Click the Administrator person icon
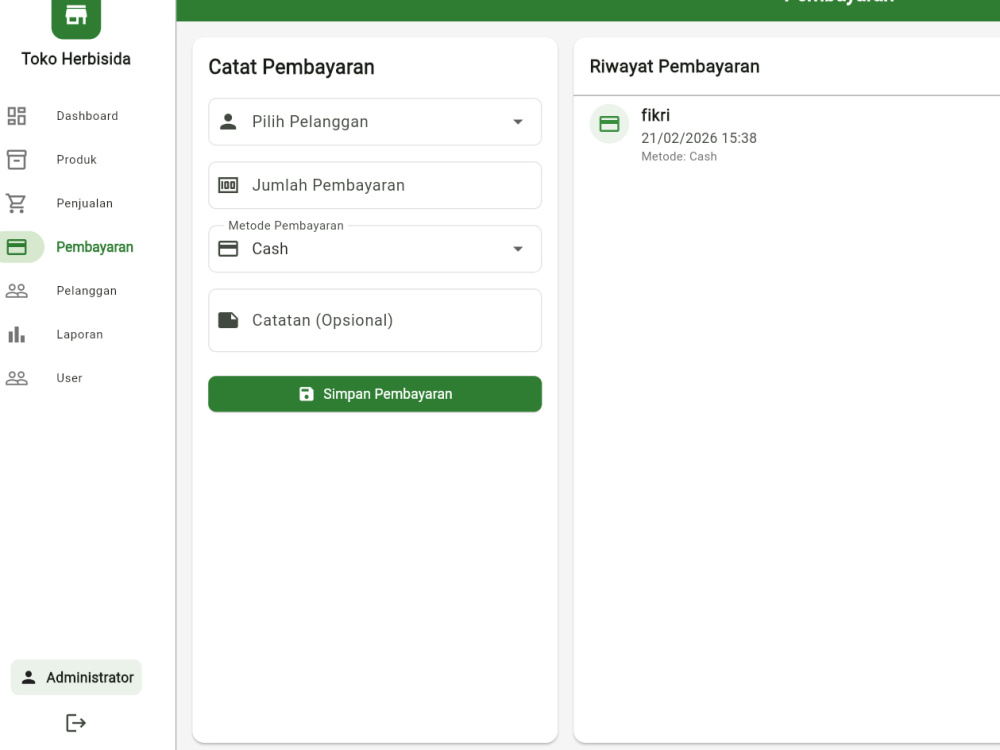This screenshot has width=1000, height=750. 29,677
